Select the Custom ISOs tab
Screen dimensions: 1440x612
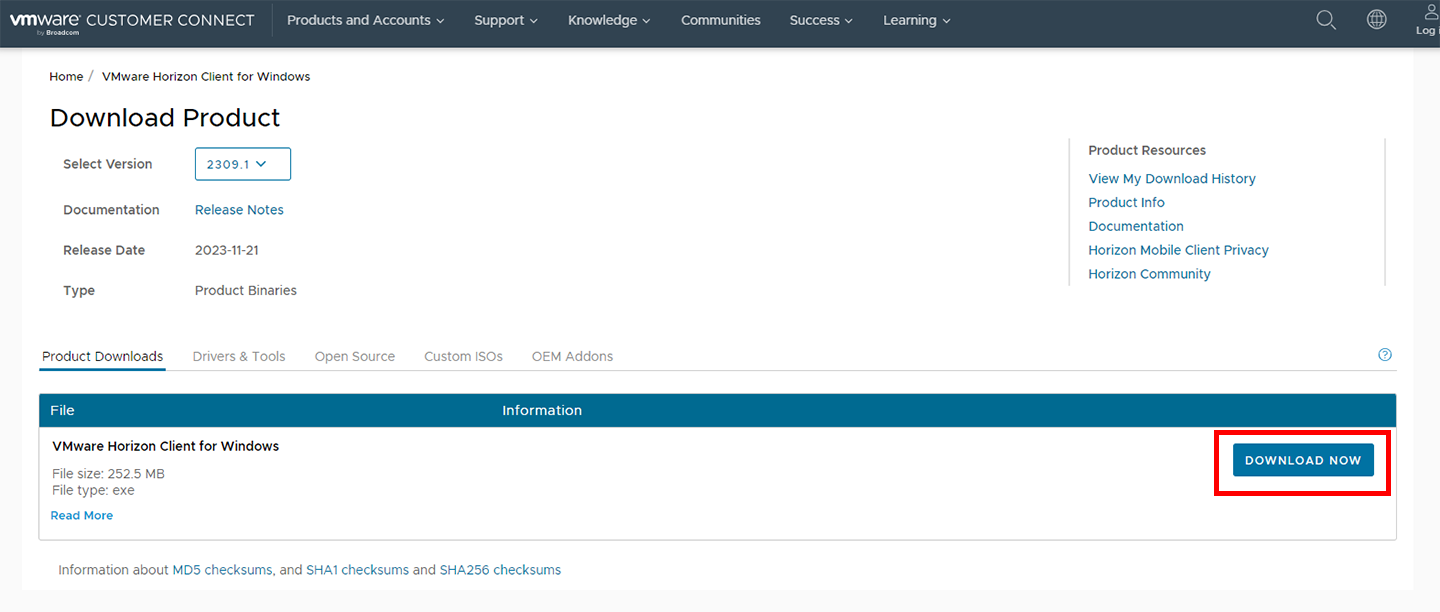click(x=463, y=357)
